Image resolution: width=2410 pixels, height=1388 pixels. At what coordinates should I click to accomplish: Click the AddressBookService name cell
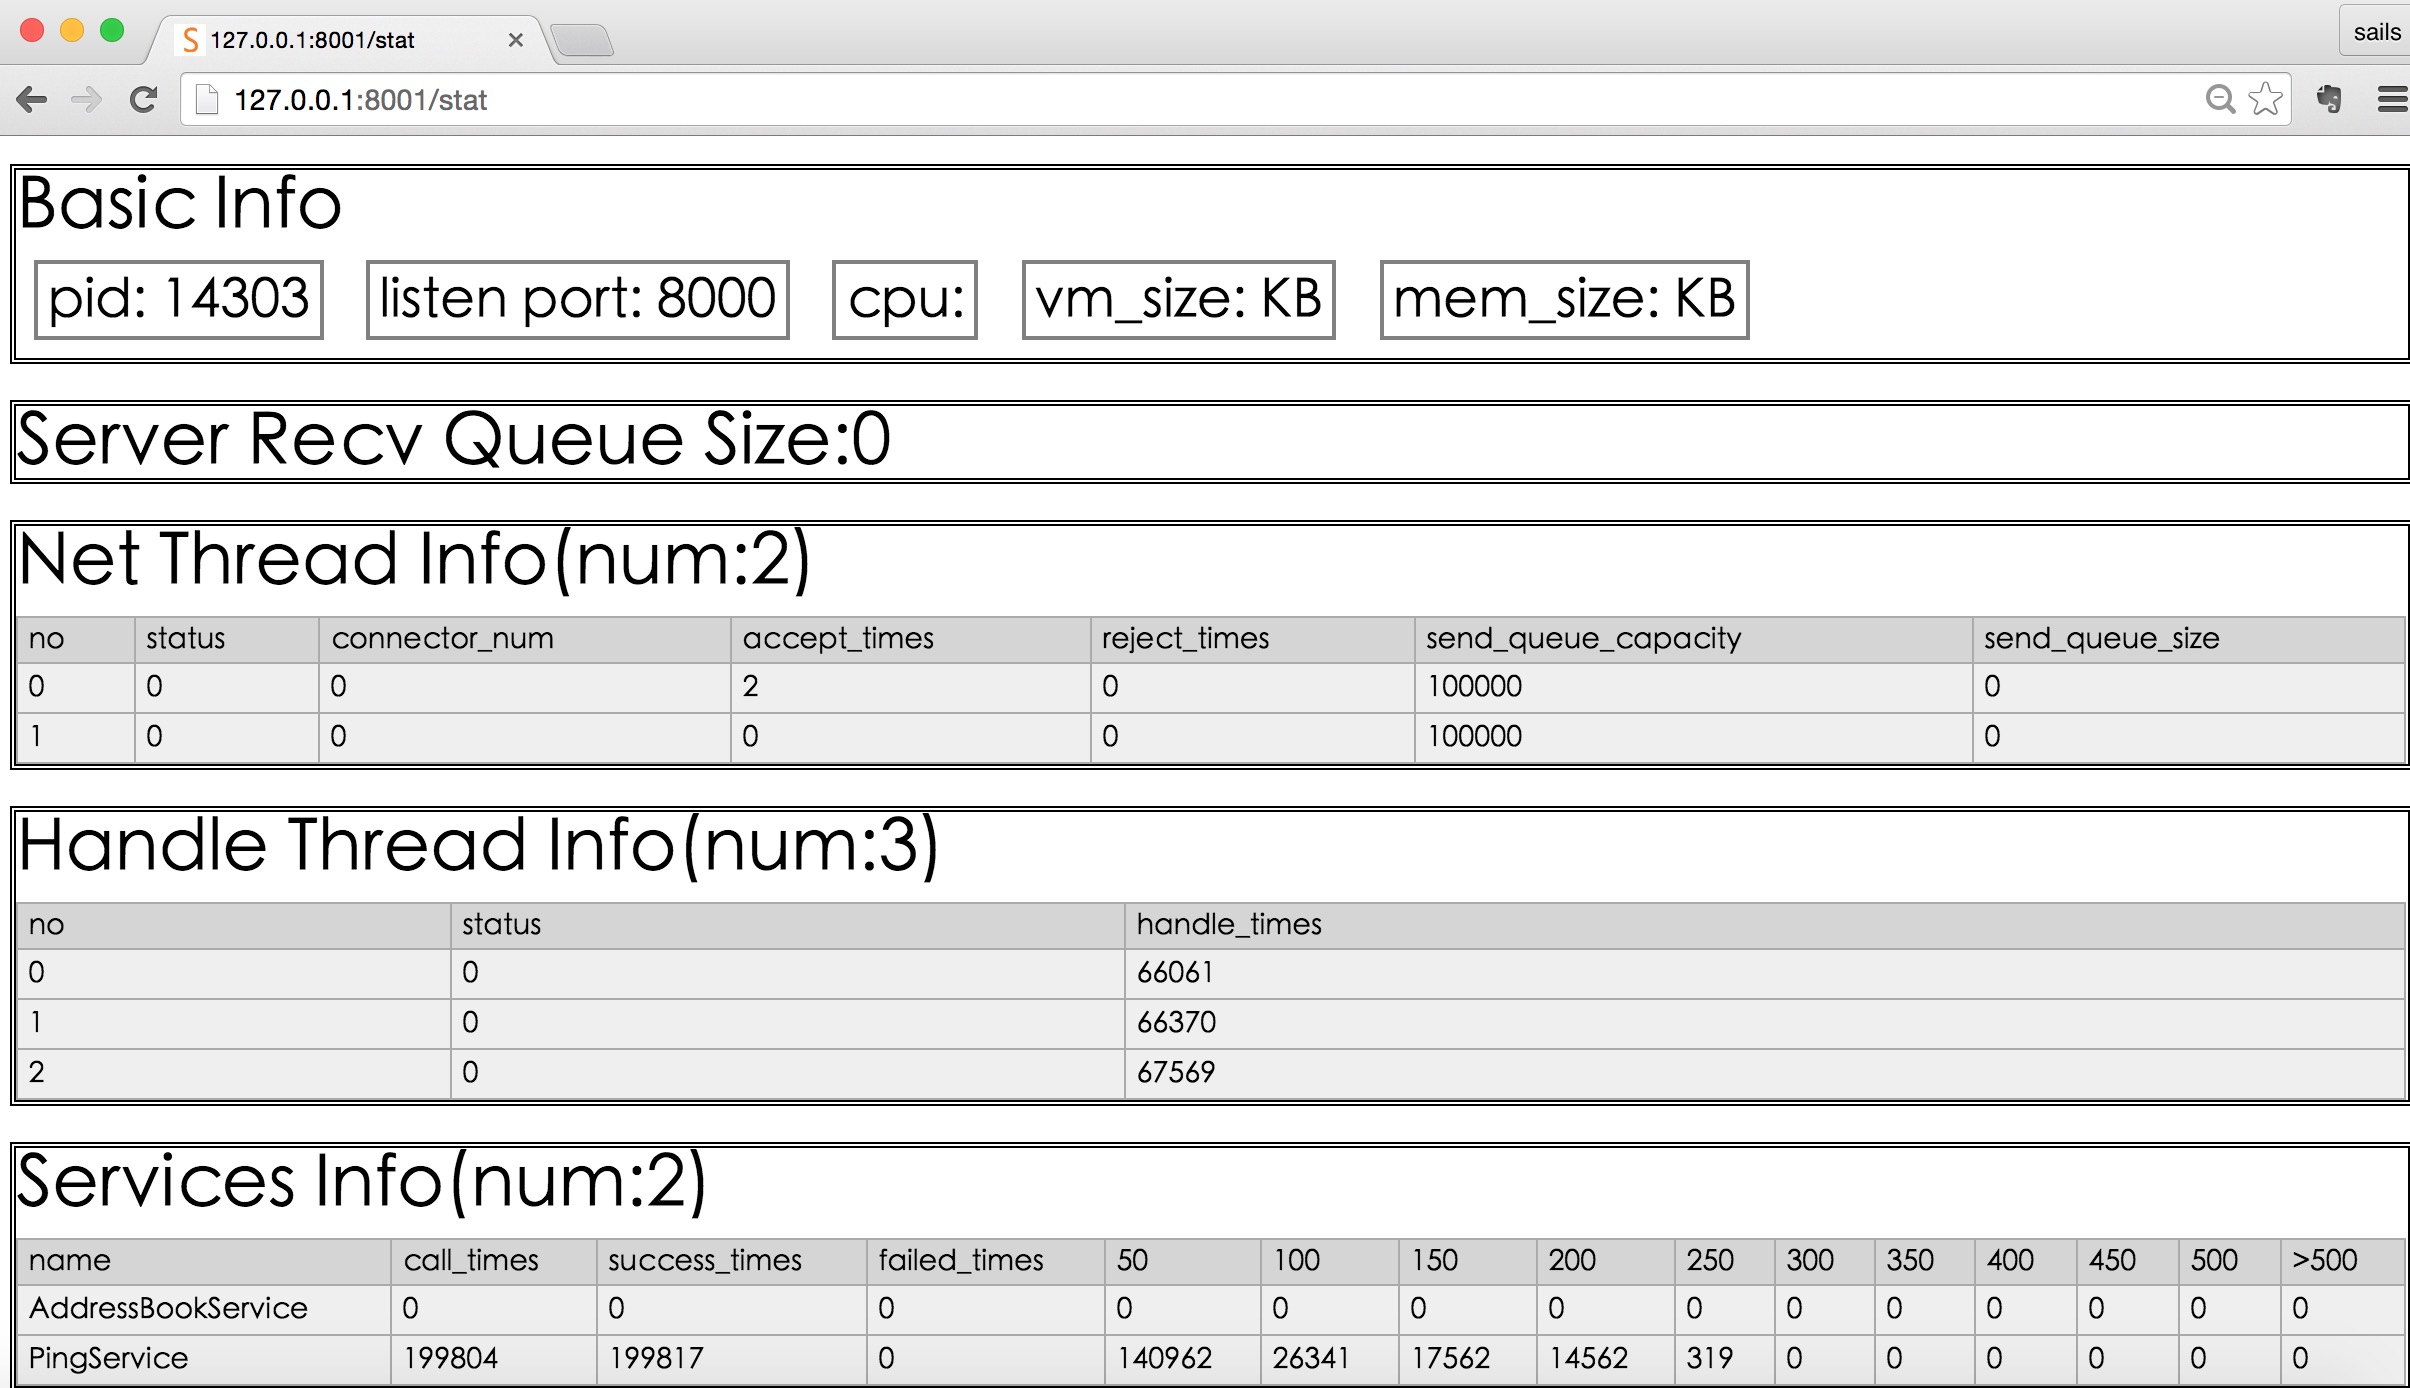pyautogui.click(x=168, y=1308)
